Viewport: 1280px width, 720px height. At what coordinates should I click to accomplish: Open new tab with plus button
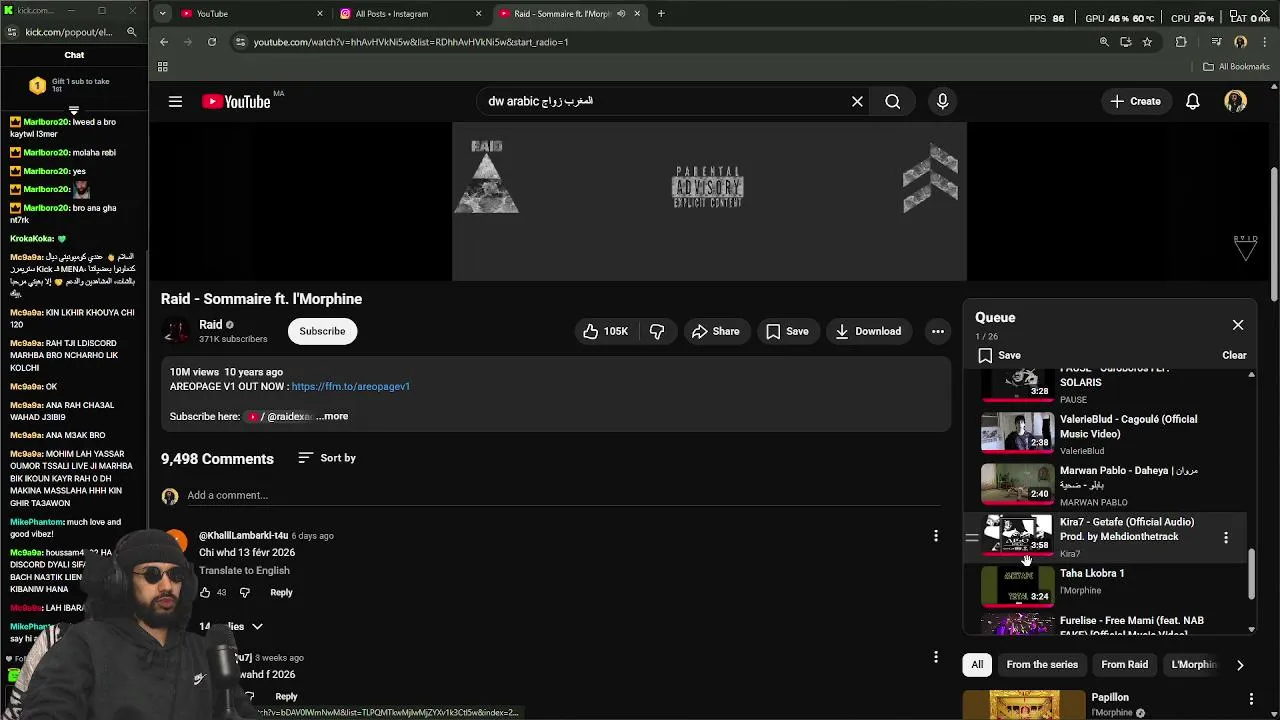pos(661,14)
